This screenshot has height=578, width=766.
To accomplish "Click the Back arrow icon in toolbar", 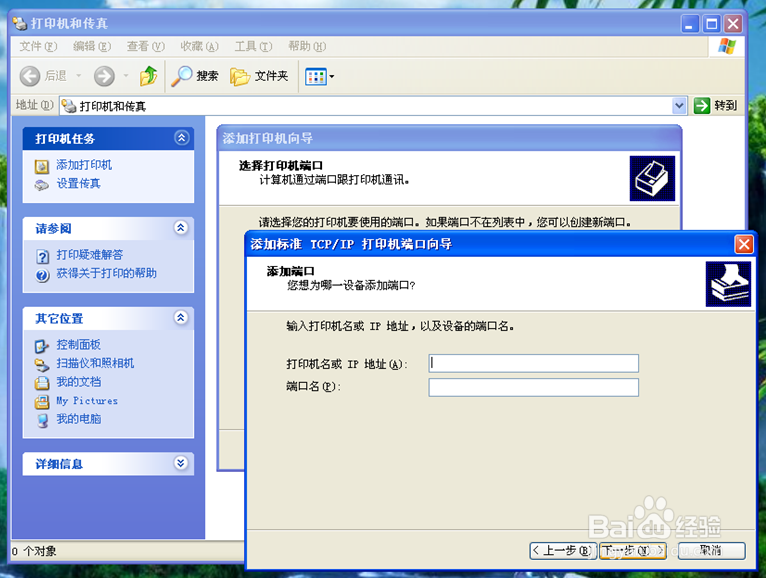I will point(30,76).
